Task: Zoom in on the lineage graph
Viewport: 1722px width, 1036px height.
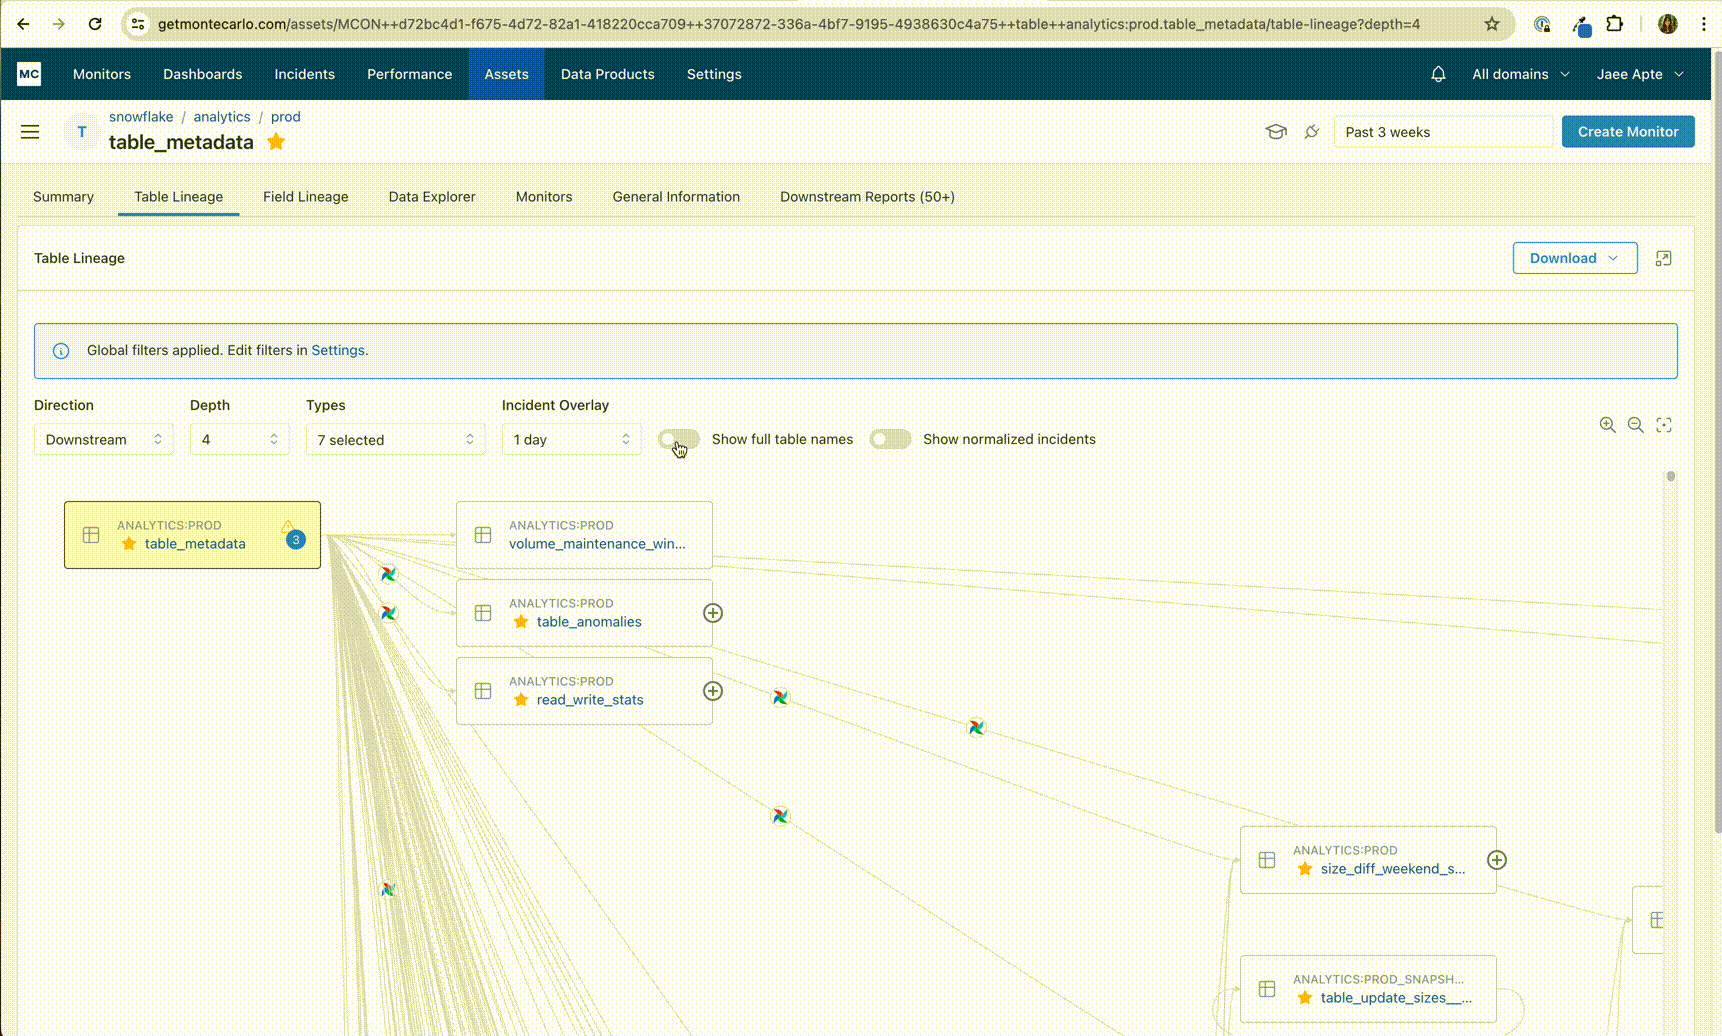Action: pyautogui.click(x=1607, y=425)
